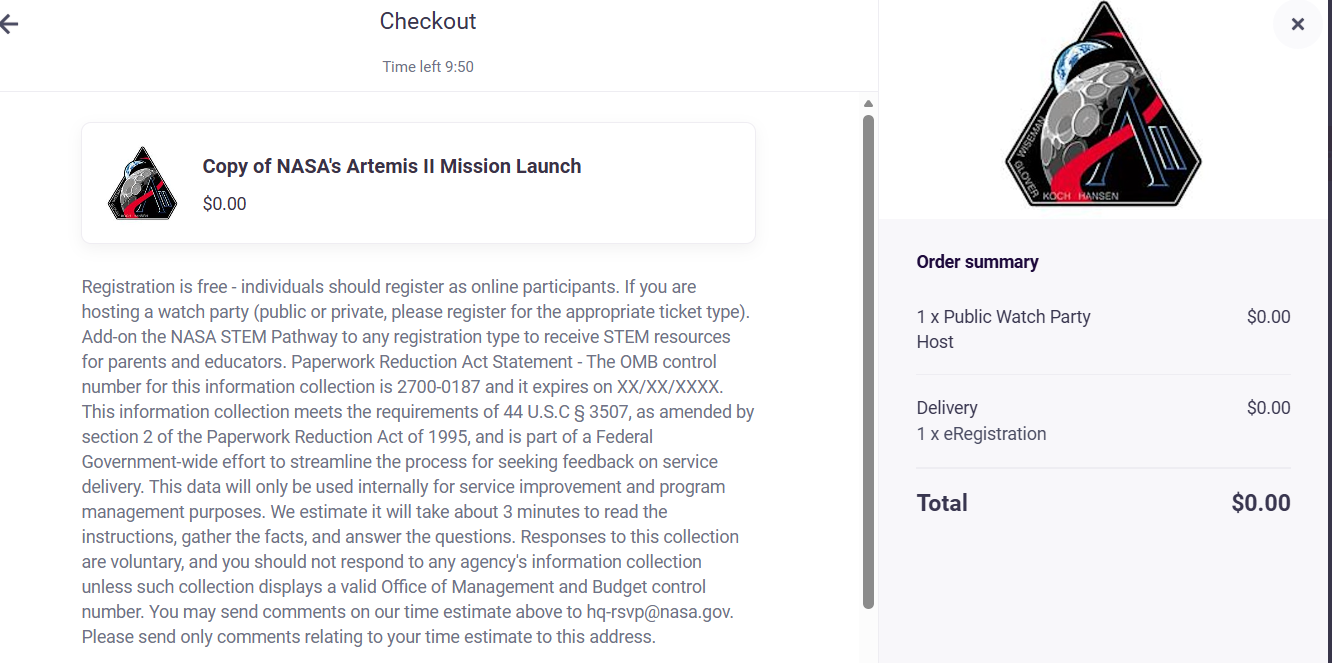Click the Checkout heading
This screenshot has width=1332, height=663.
point(428,21)
